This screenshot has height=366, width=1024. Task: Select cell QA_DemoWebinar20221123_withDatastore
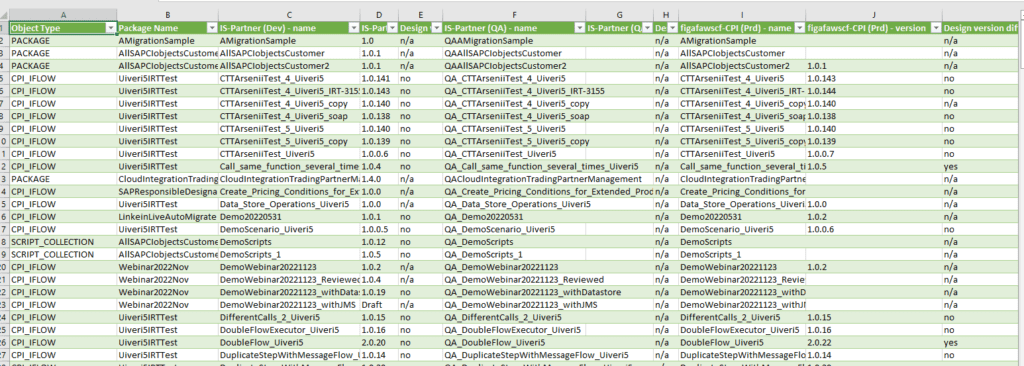pyautogui.click(x=514, y=292)
